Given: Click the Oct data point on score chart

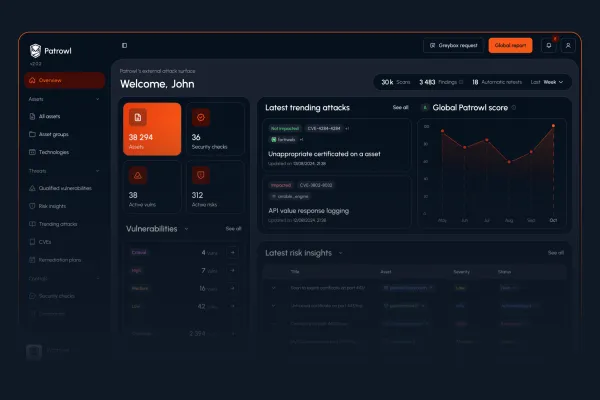Looking at the screenshot, I should tap(553, 126).
